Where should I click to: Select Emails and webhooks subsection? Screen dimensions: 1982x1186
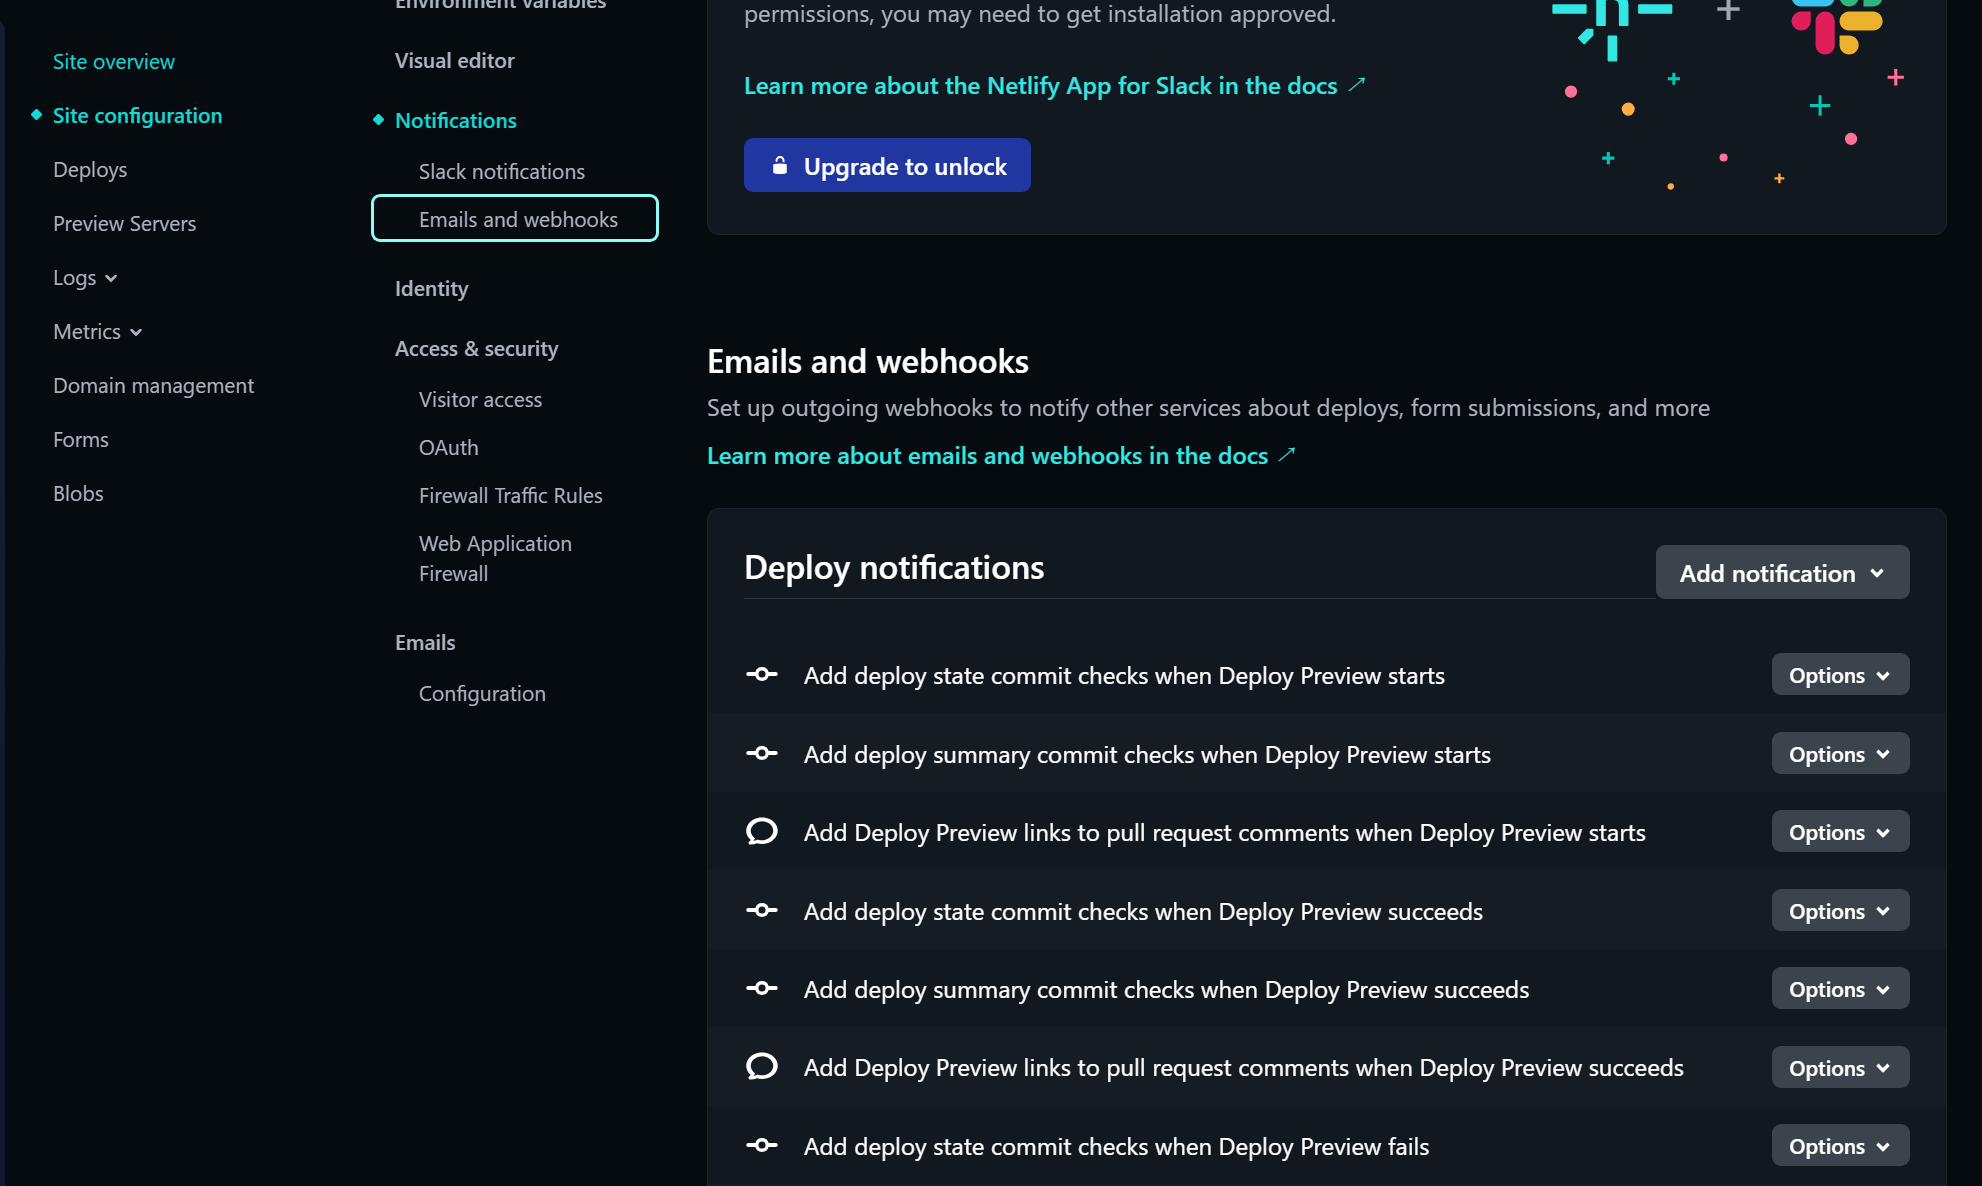click(x=515, y=218)
